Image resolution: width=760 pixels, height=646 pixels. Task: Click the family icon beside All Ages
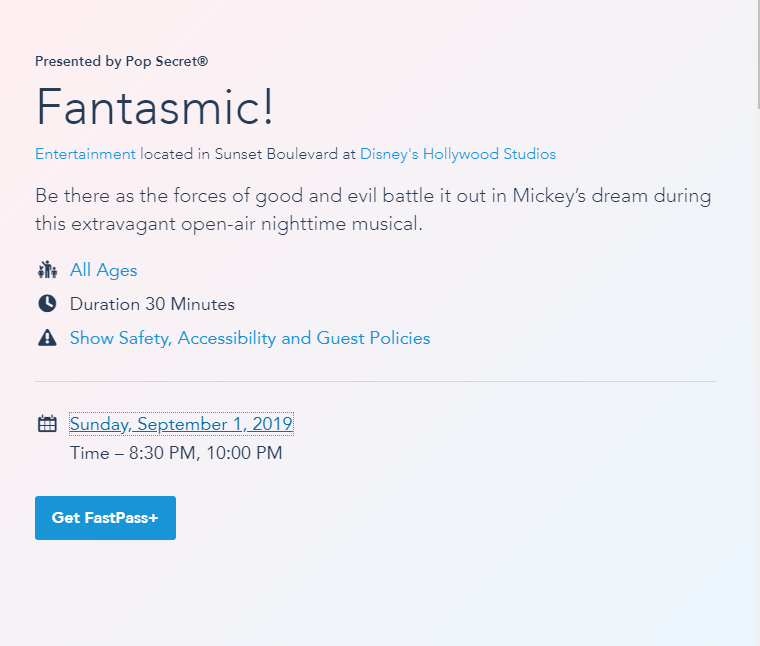tap(47, 270)
